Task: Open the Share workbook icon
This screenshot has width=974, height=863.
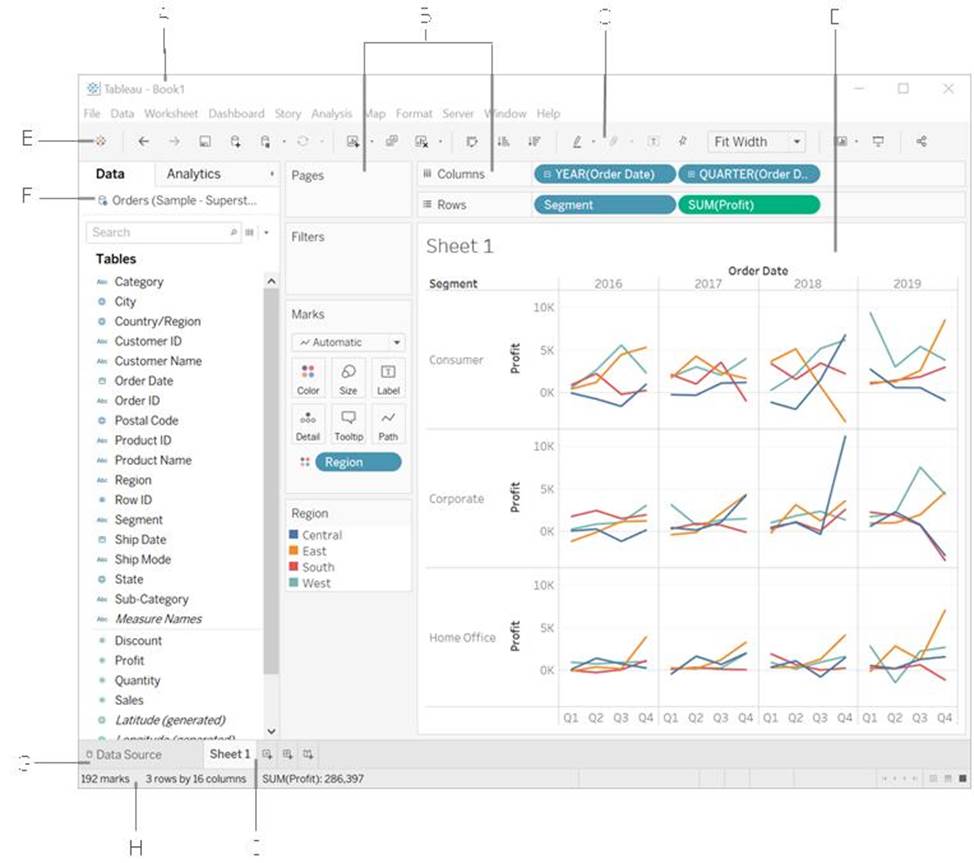Action: coord(921,142)
